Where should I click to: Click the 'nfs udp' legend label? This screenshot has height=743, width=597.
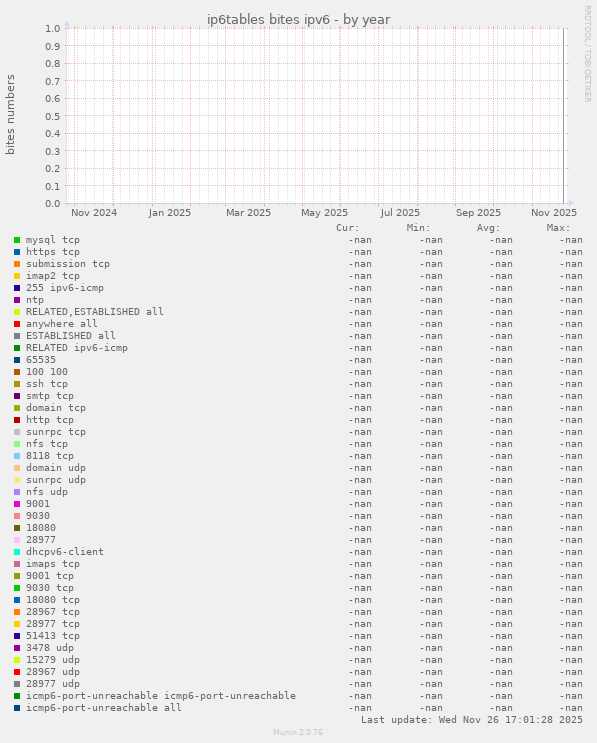[47, 492]
